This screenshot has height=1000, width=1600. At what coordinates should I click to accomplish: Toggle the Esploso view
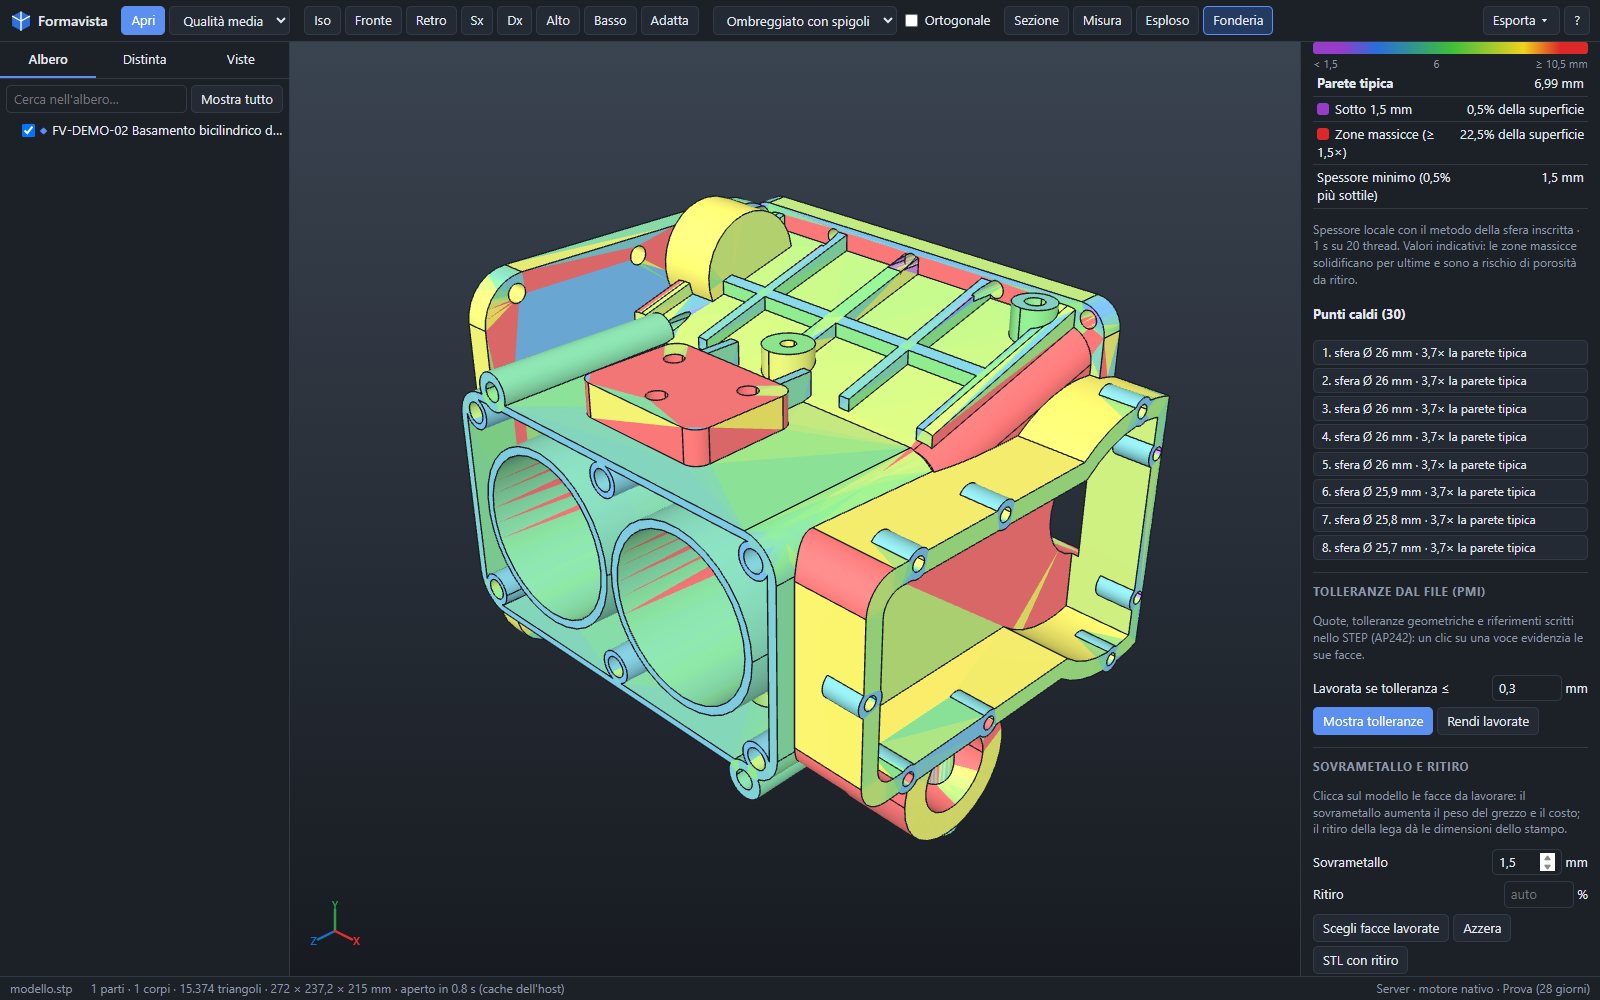coord(1167,21)
